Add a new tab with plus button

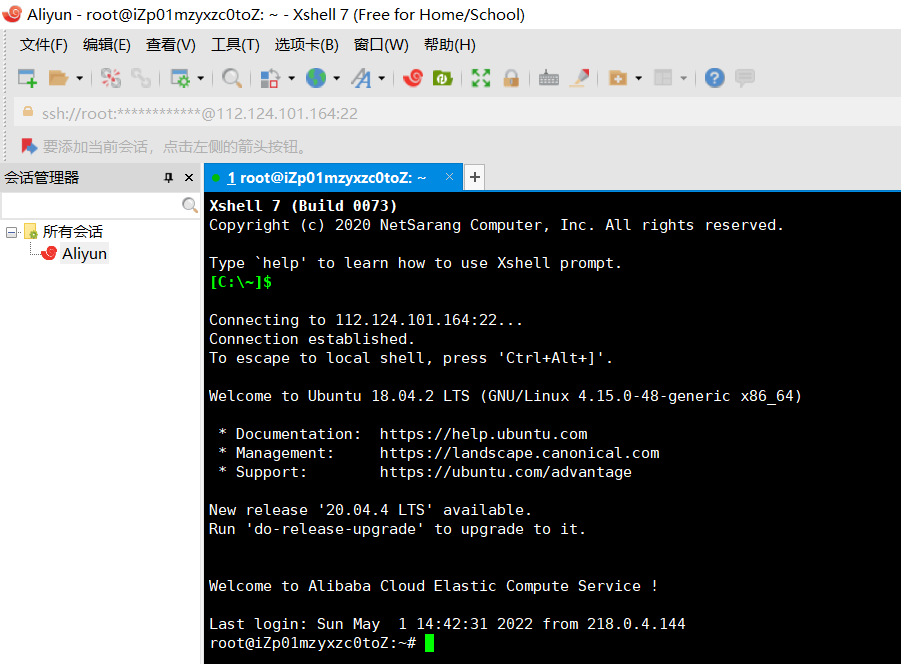(475, 178)
